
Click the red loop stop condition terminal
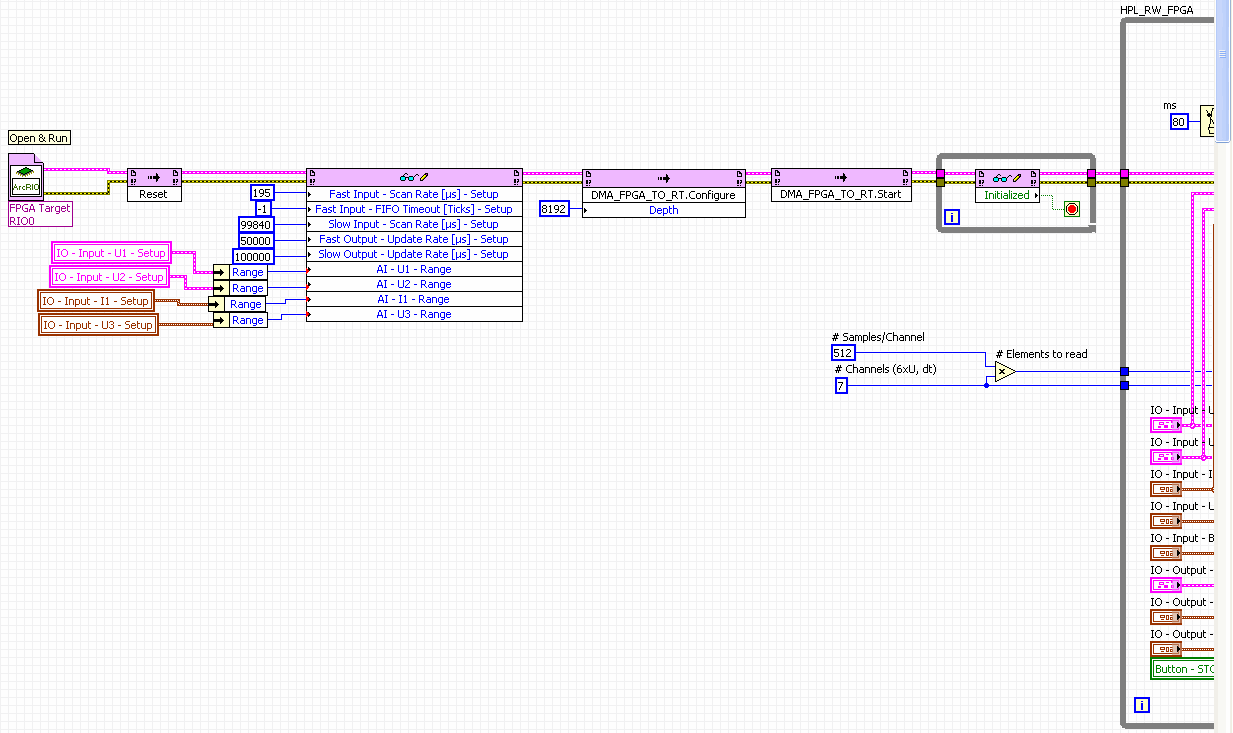[x=1071, y=209]
